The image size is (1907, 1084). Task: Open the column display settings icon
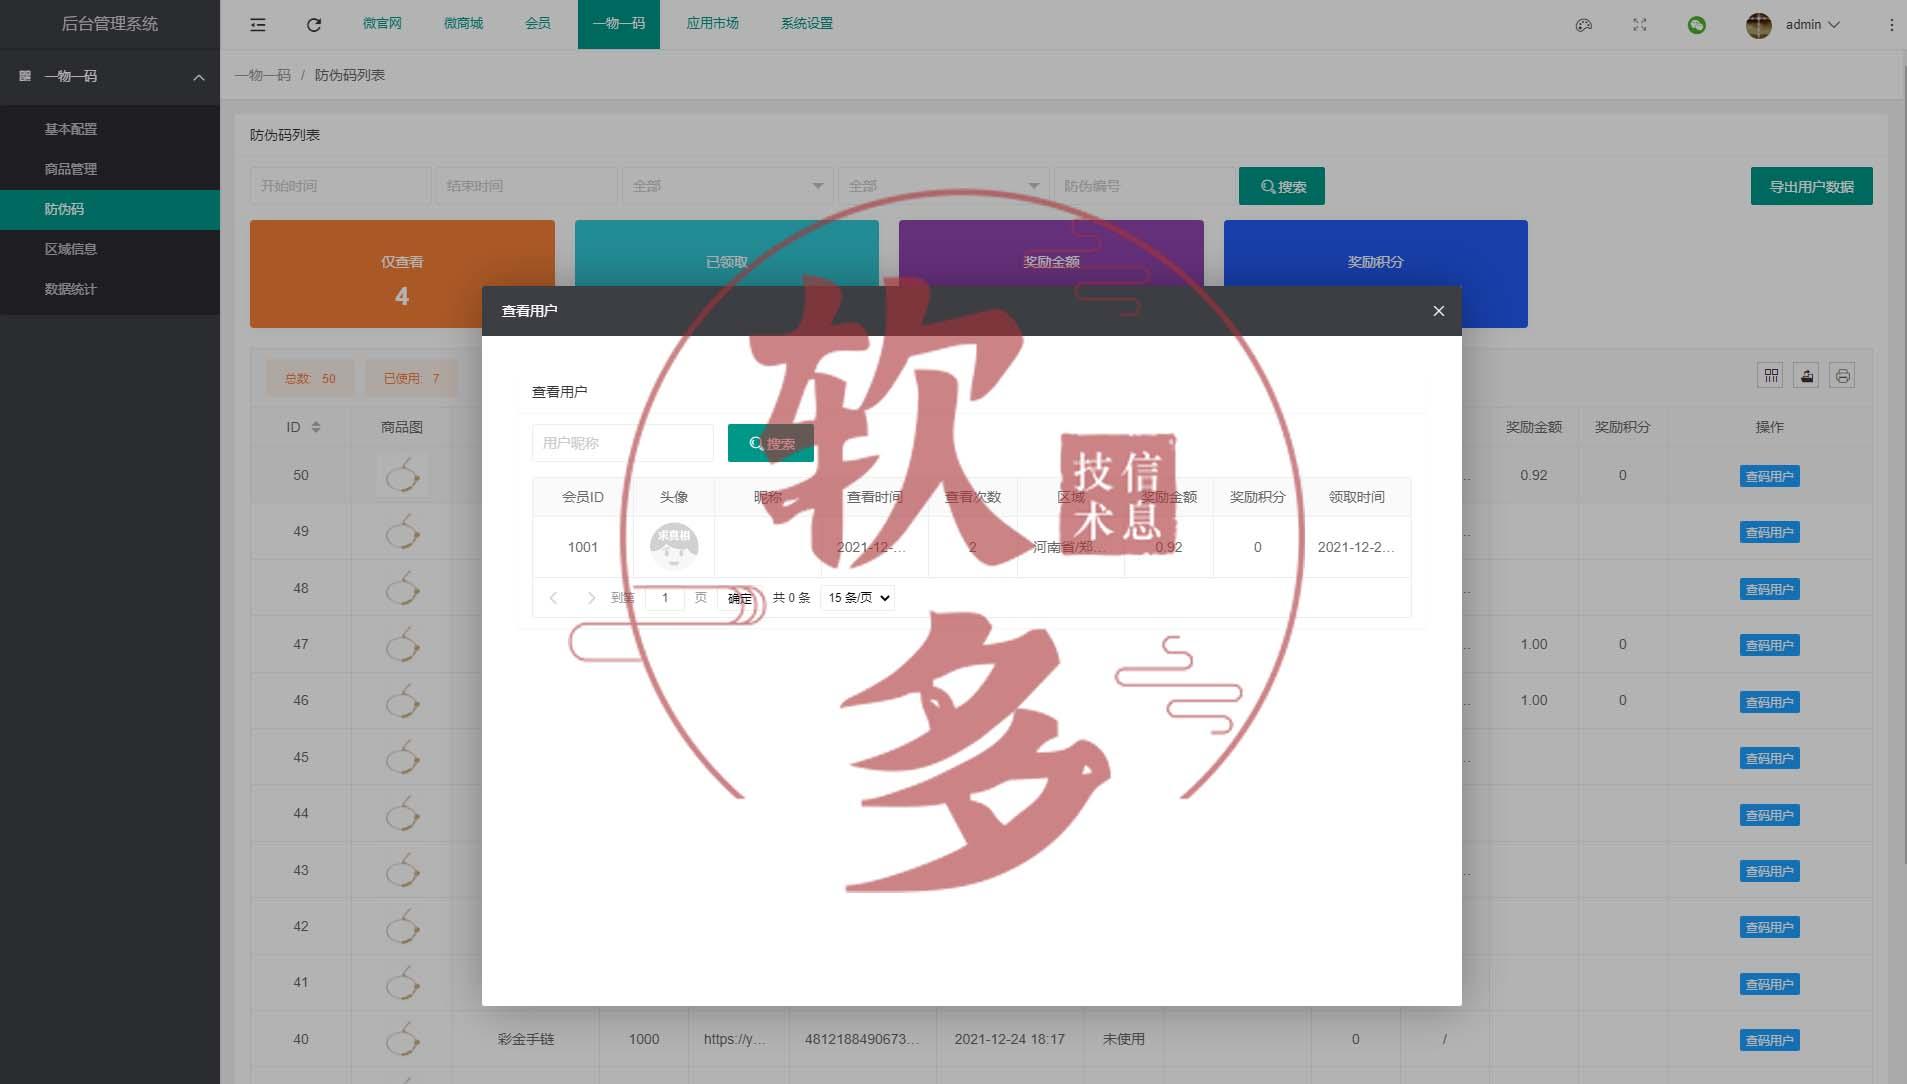(x=1771, y=375)
